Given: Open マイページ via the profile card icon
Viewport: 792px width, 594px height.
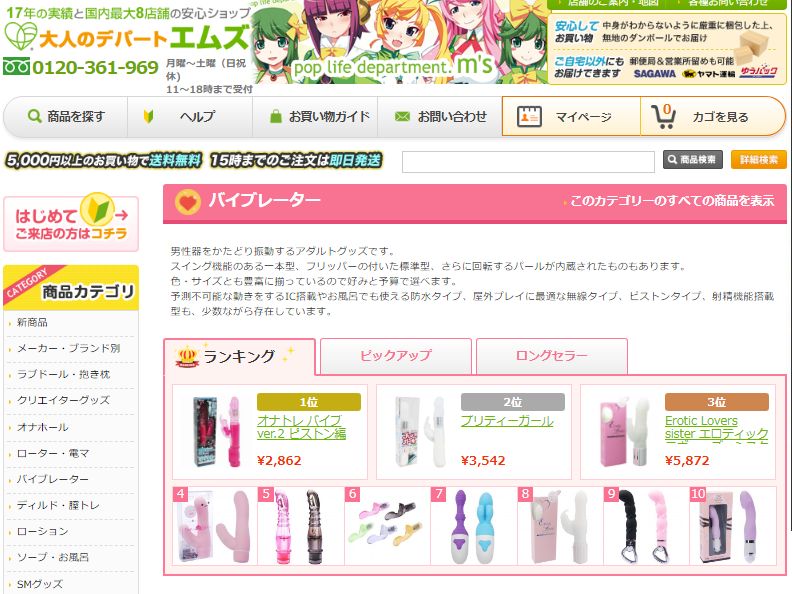Looking at the screenshot, I should coord(529,117).
